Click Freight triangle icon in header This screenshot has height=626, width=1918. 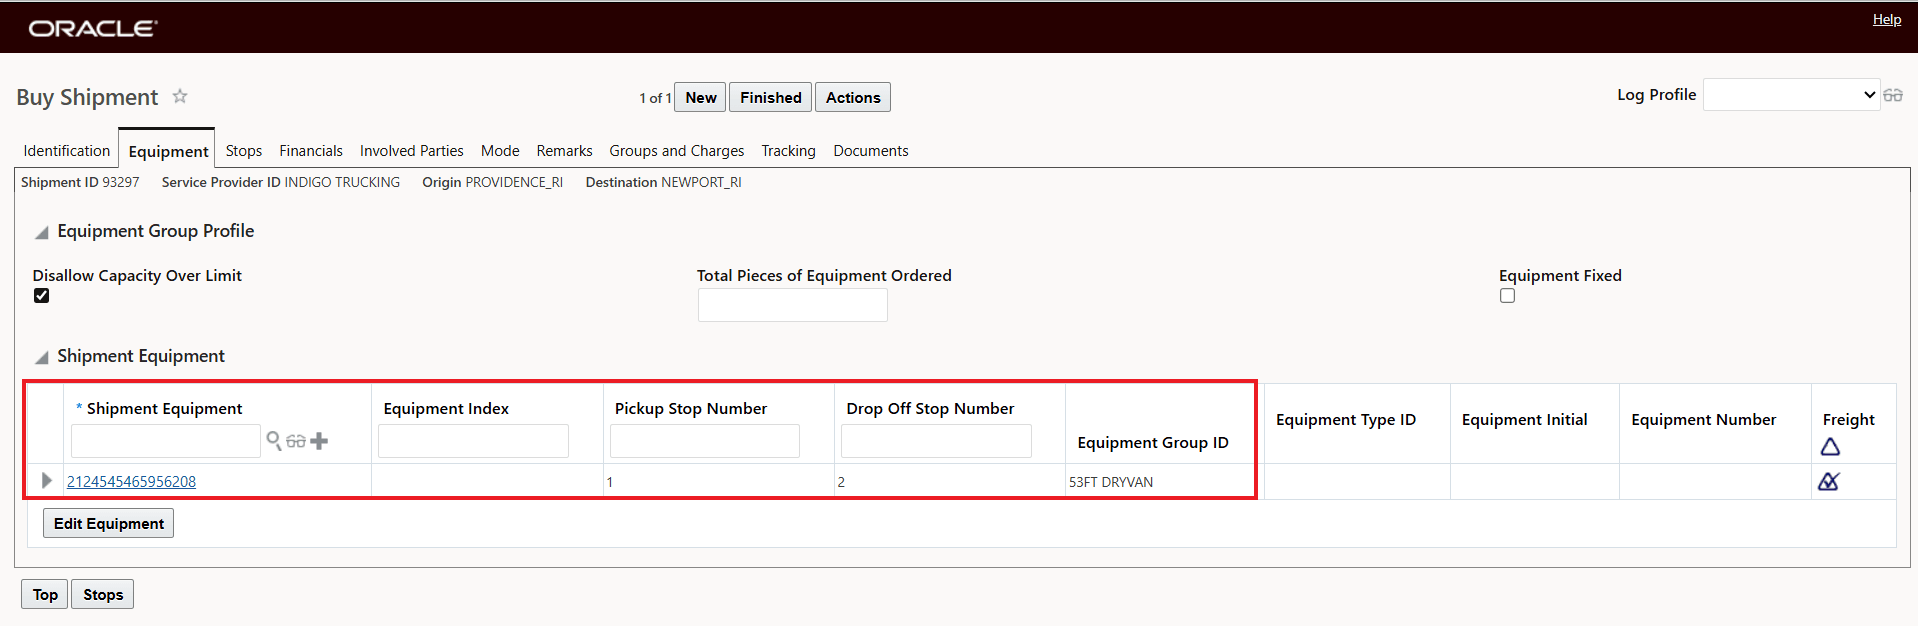[x=1830, y=447]
